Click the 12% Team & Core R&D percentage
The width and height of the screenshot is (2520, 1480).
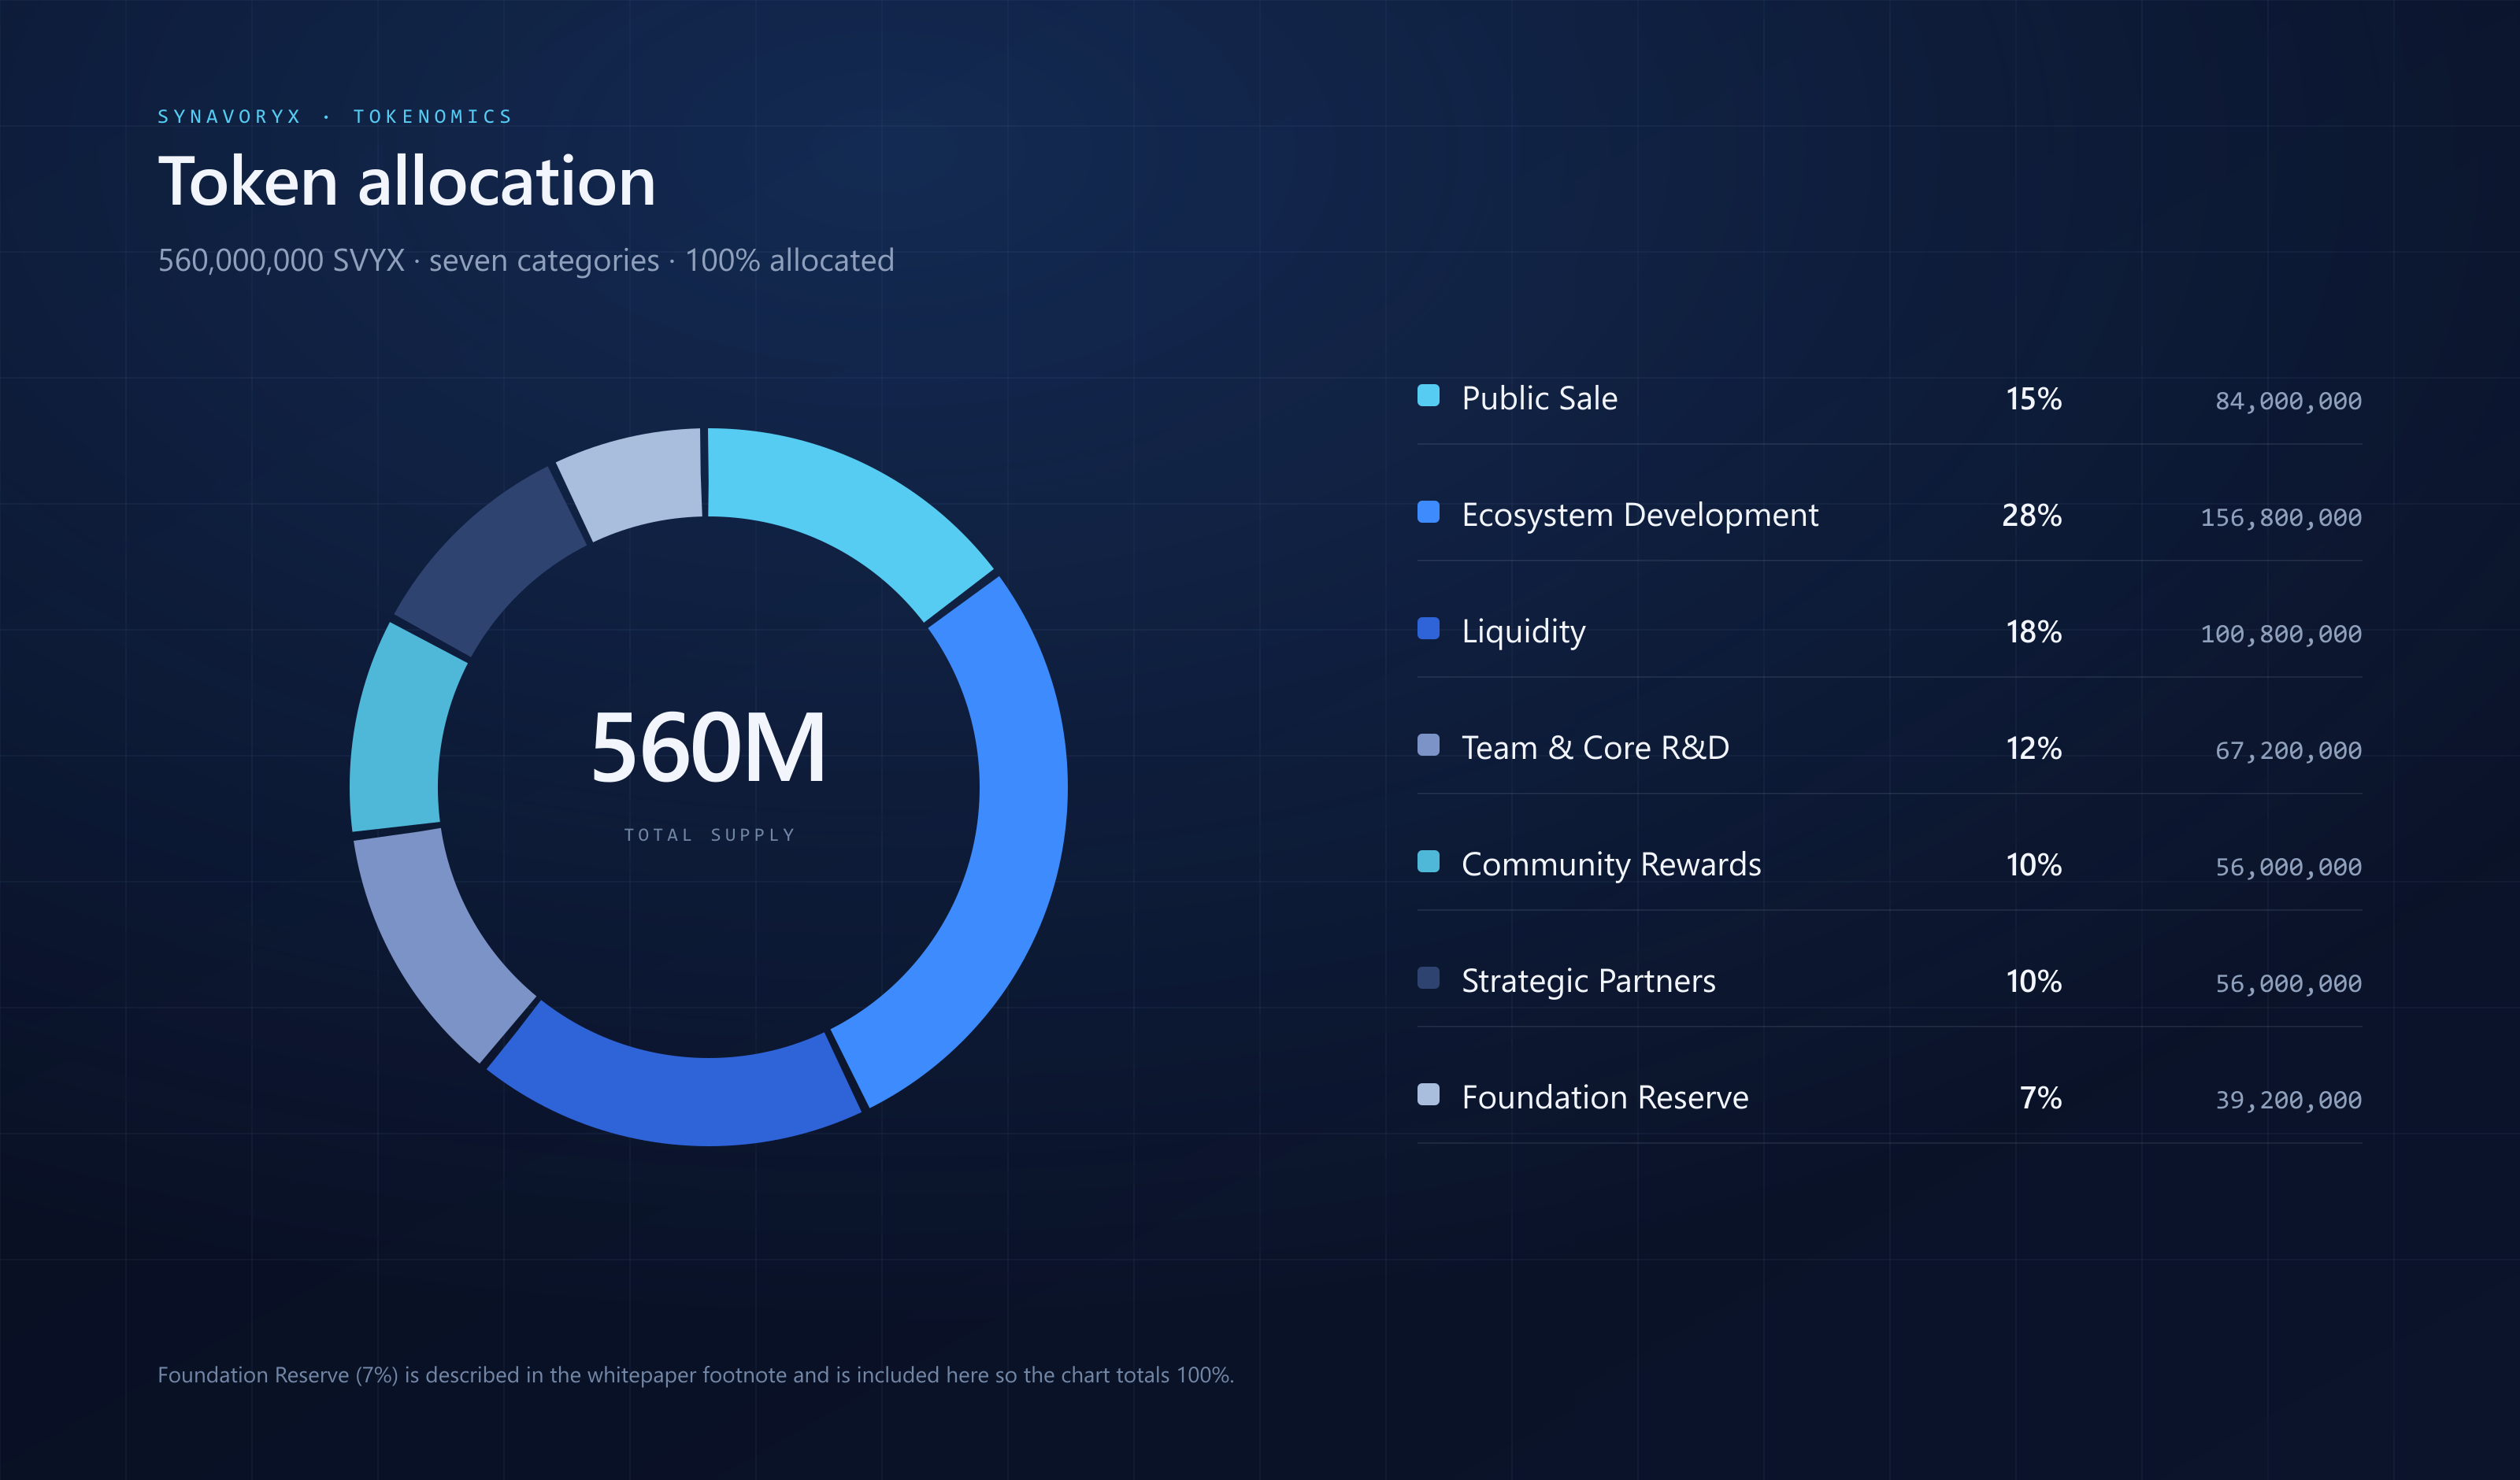pyautogui.click(x=2033, y=749)
